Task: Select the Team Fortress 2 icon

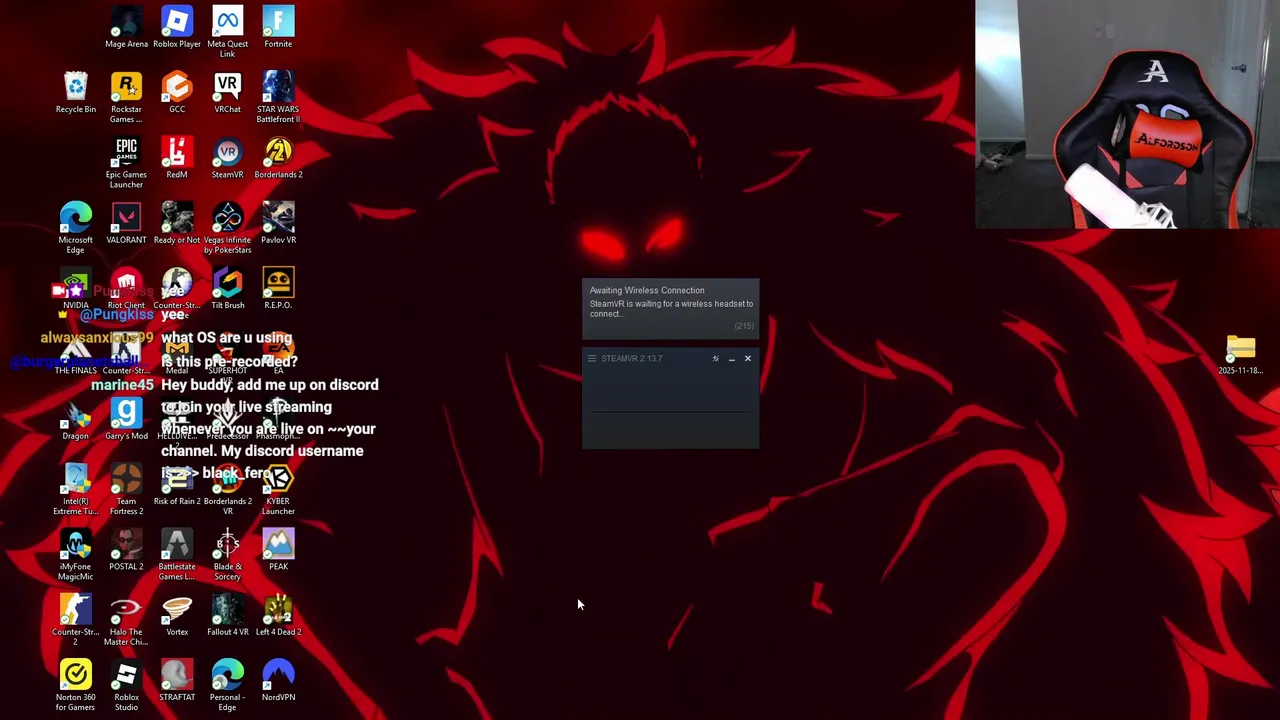Action: pyautogui.click(x=126, y=489)
